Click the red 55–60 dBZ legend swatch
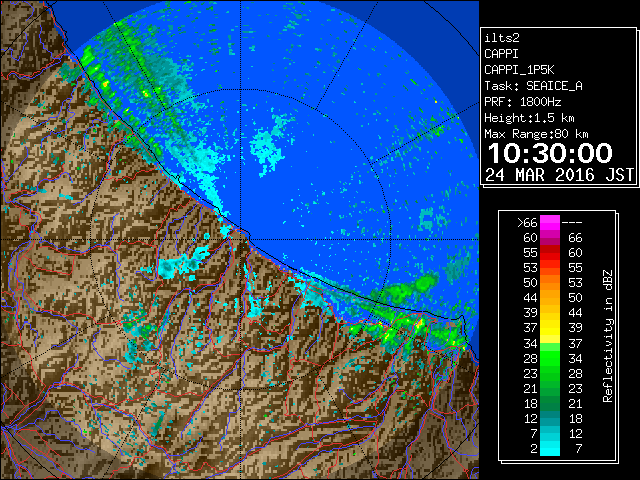Screen dimensions: 640x480 pyautogui.click(x=550, y=253)
